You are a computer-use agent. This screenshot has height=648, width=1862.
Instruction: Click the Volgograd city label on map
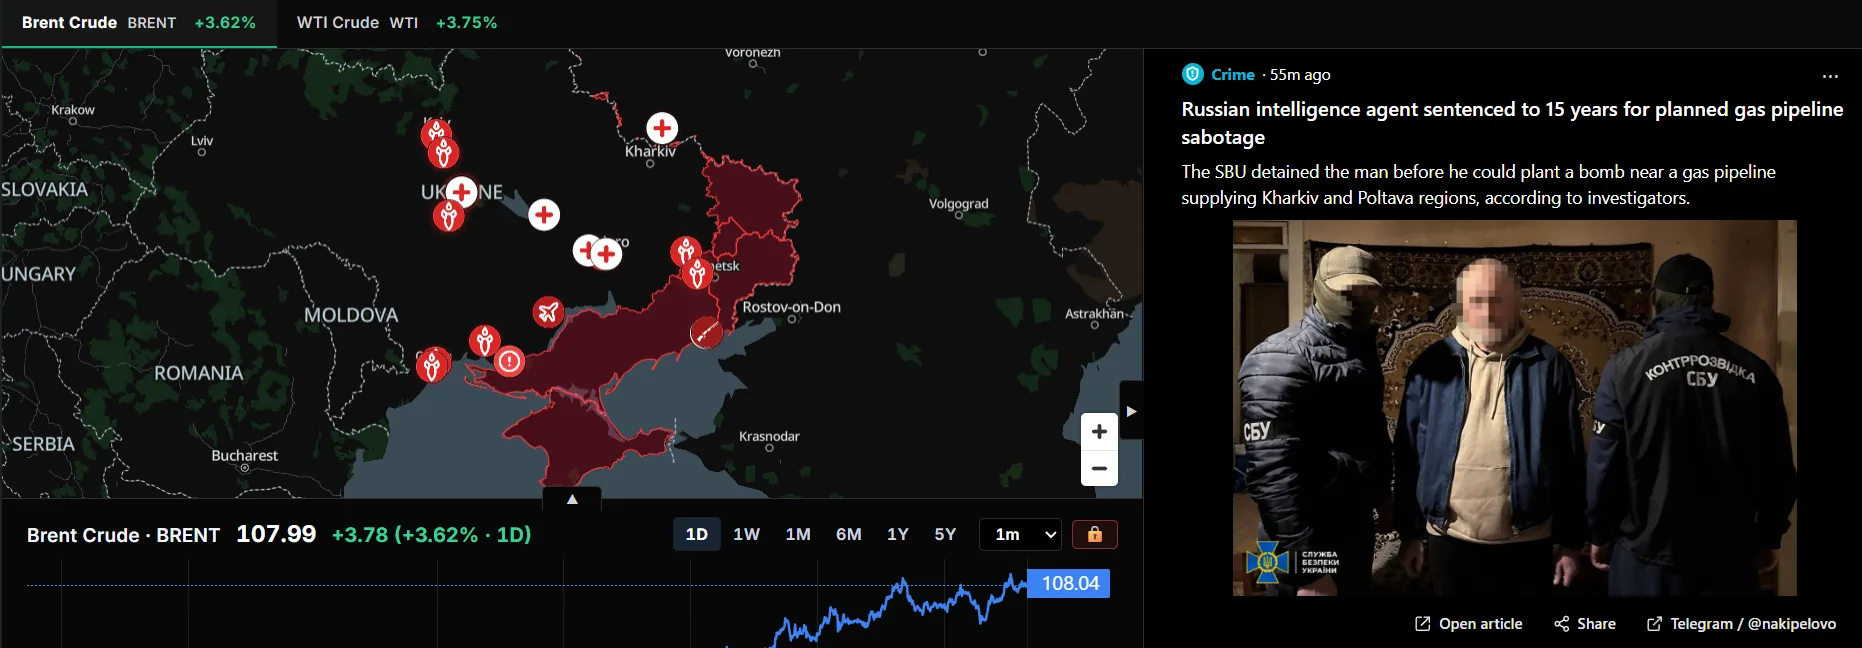point(958,203)
